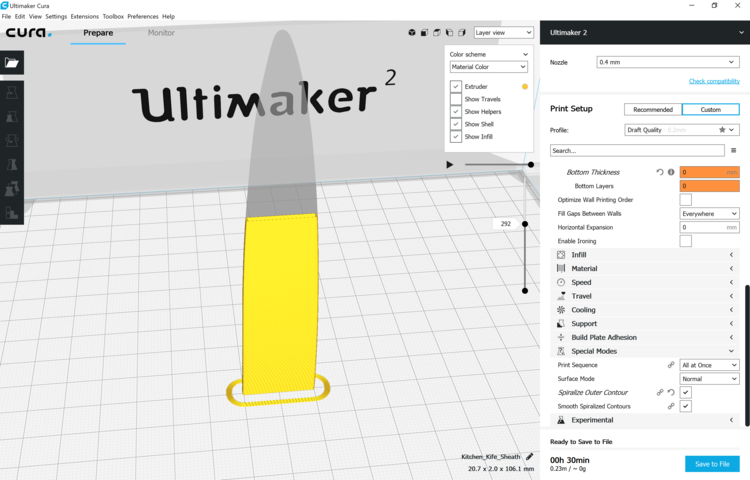
Task: Click link icon next to Print Sequence
Action: [x=671, y=365]
